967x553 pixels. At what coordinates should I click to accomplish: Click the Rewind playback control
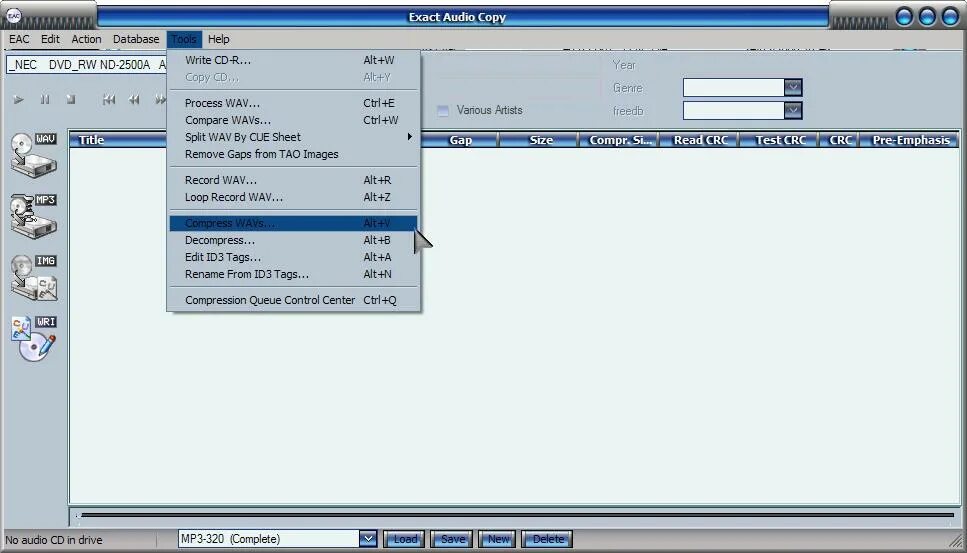point(134,99)
